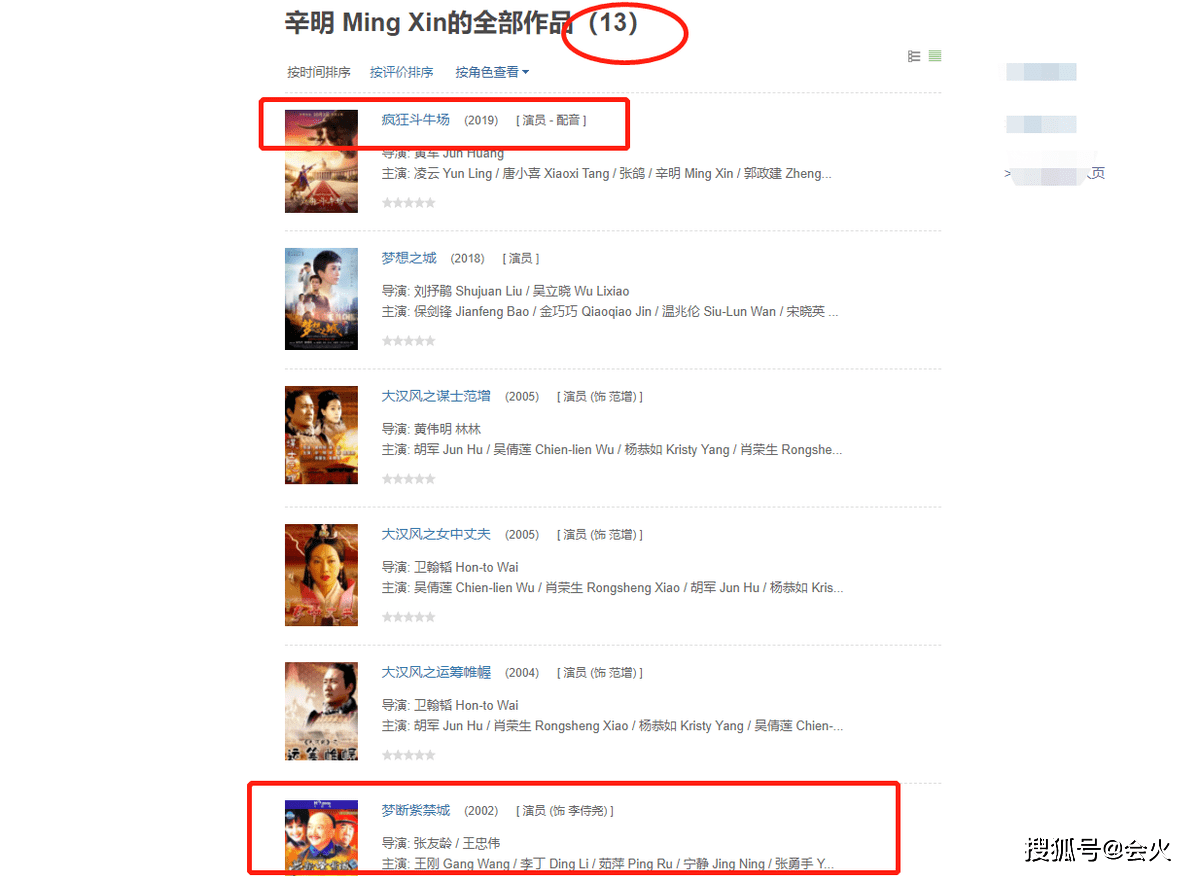
Task: Open the 梦想之城 title link
Action: pos(409,258)
